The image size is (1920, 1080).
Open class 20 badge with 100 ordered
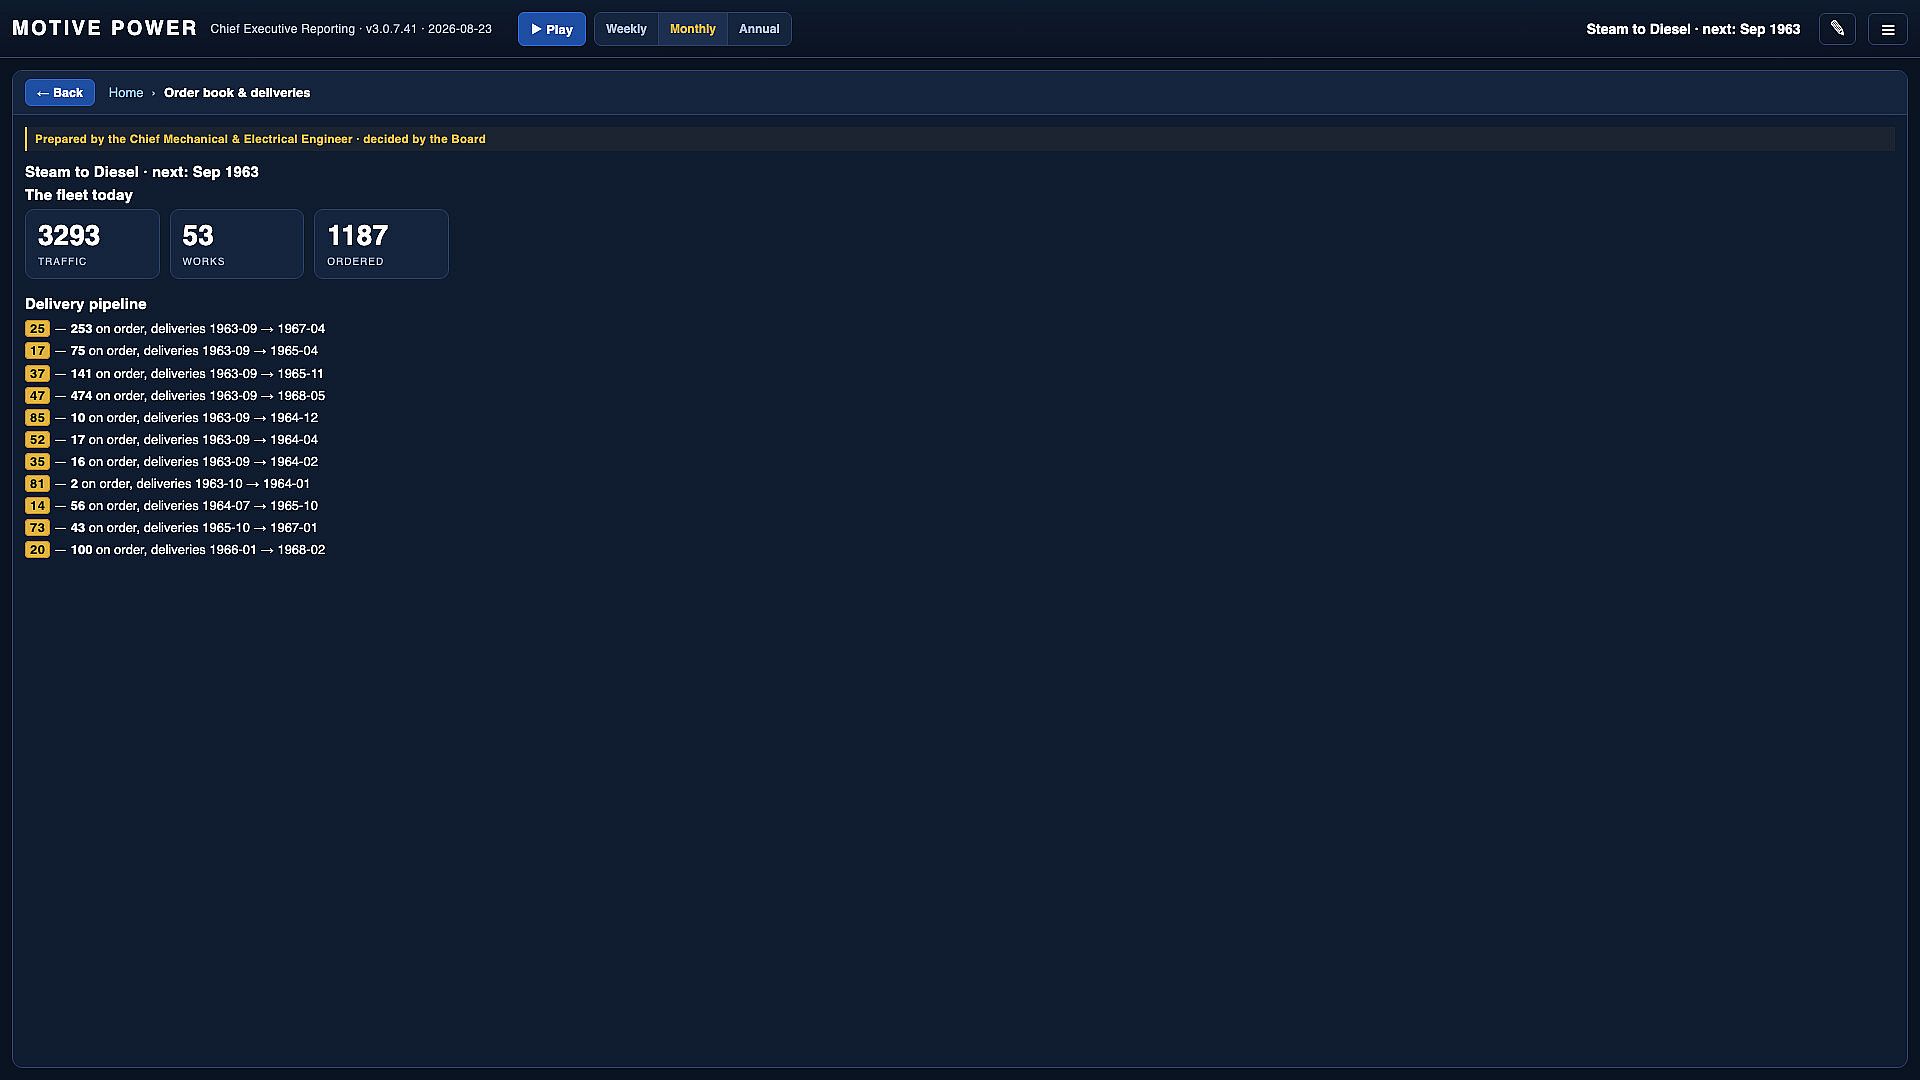click(37, 550)
